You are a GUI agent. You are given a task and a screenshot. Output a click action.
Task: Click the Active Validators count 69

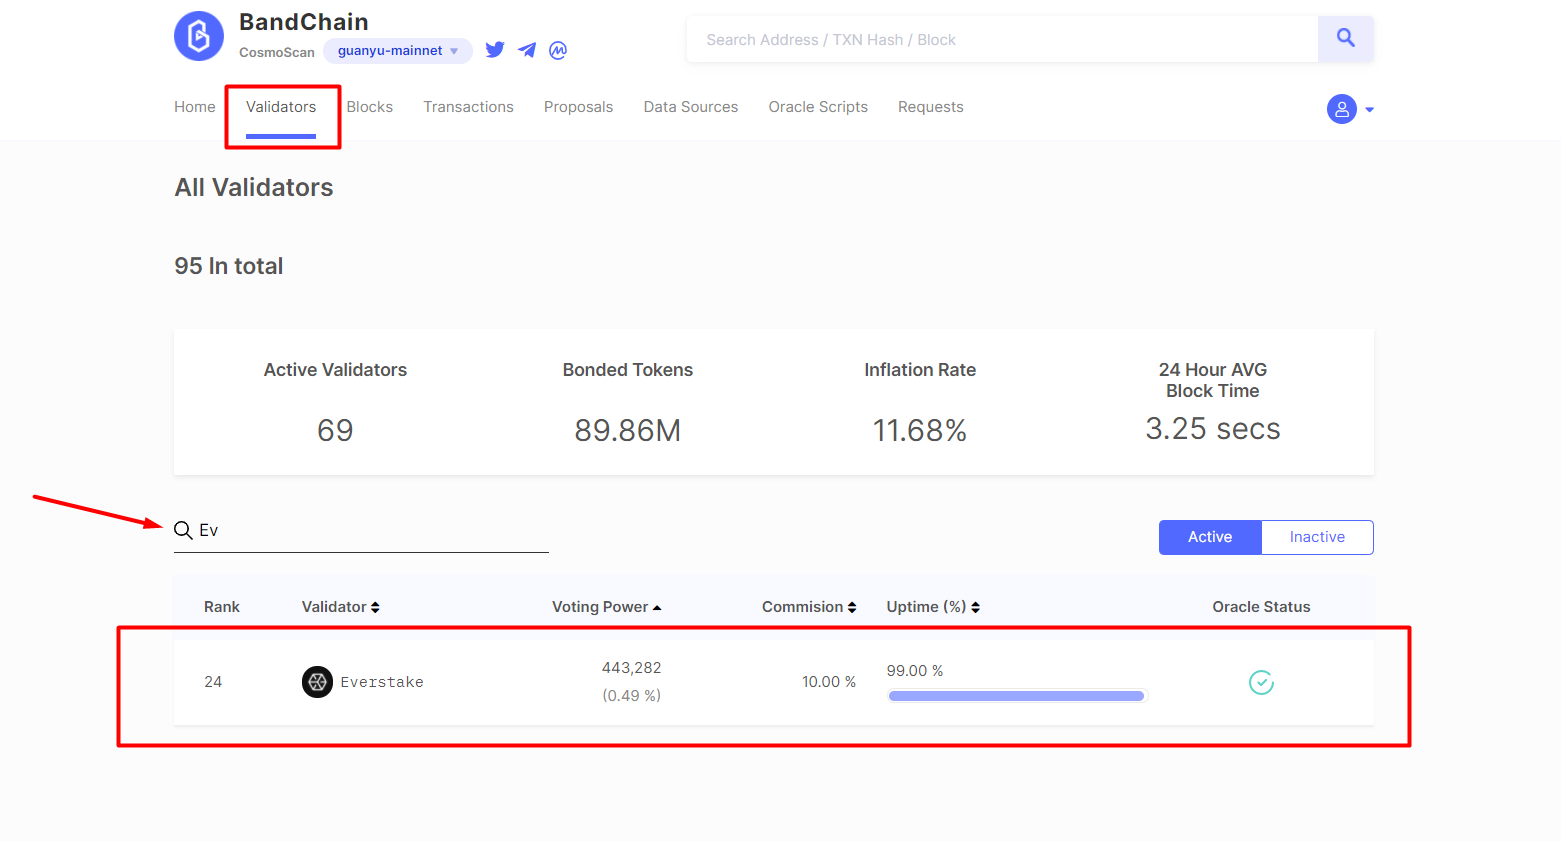[x=335, y=430]
